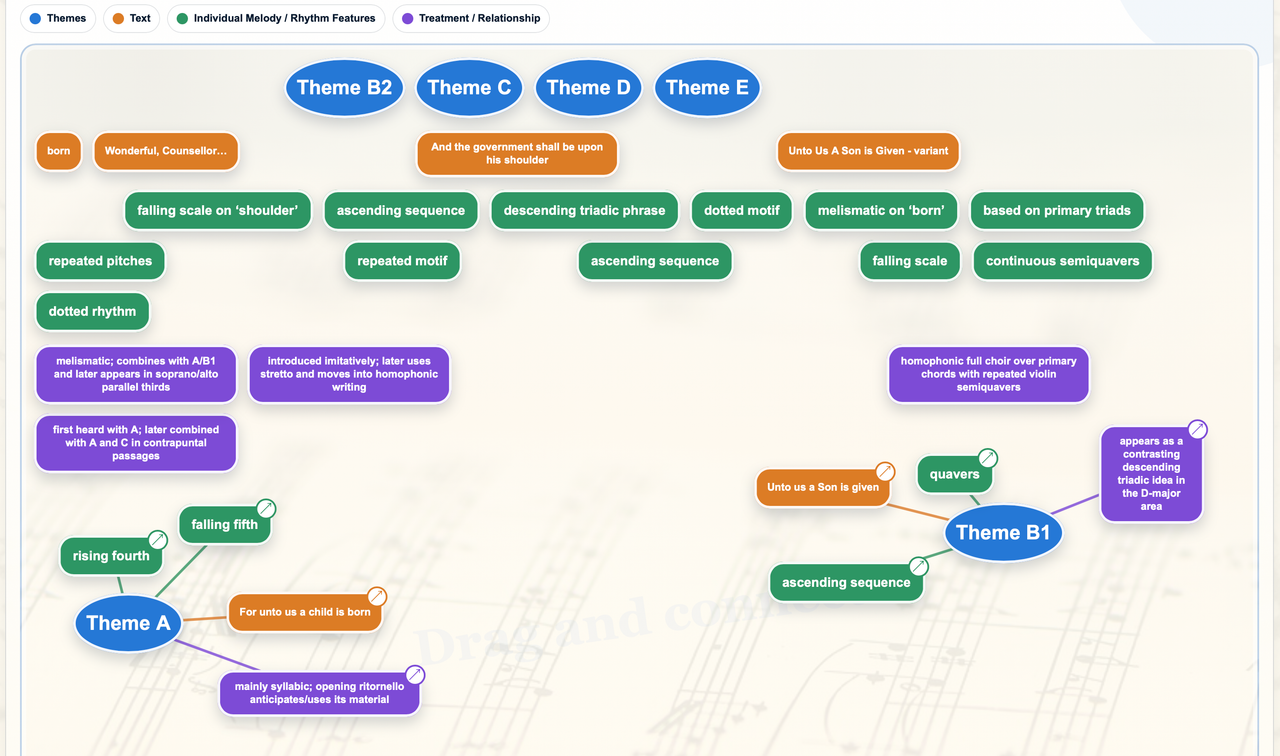Click detach icon on 'appears as a contrasting' card
This screenshot has height=756, width=1280.
pos(1197,430)
